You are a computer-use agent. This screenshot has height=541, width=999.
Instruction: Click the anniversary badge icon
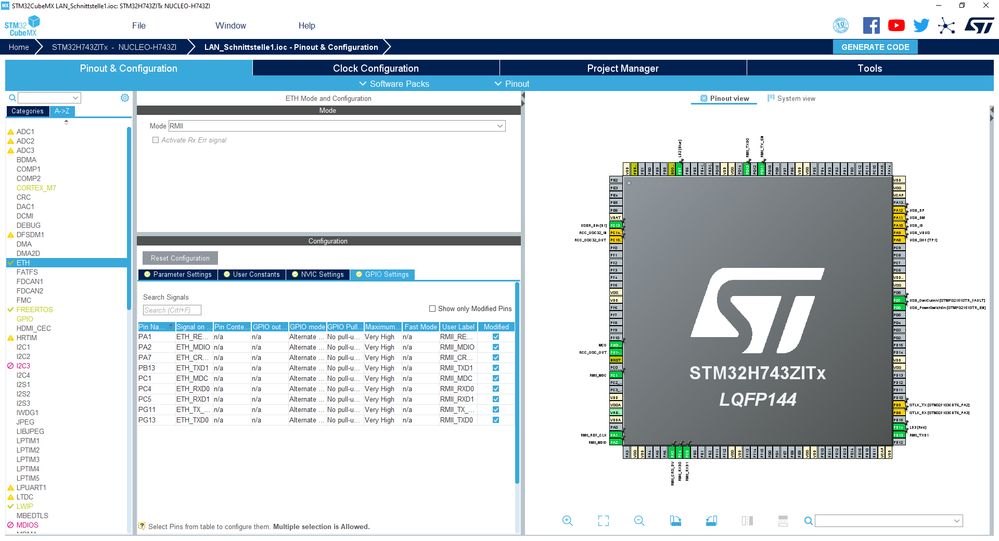point(841,25)
